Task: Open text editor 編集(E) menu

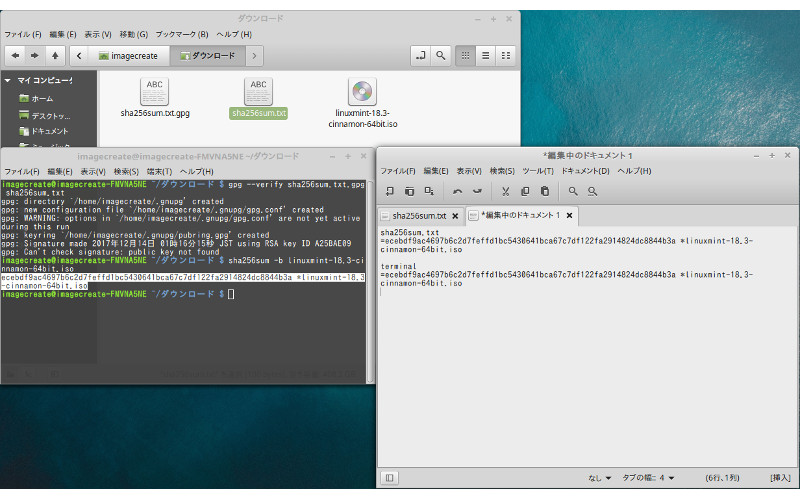Action: tap(436, 171)
